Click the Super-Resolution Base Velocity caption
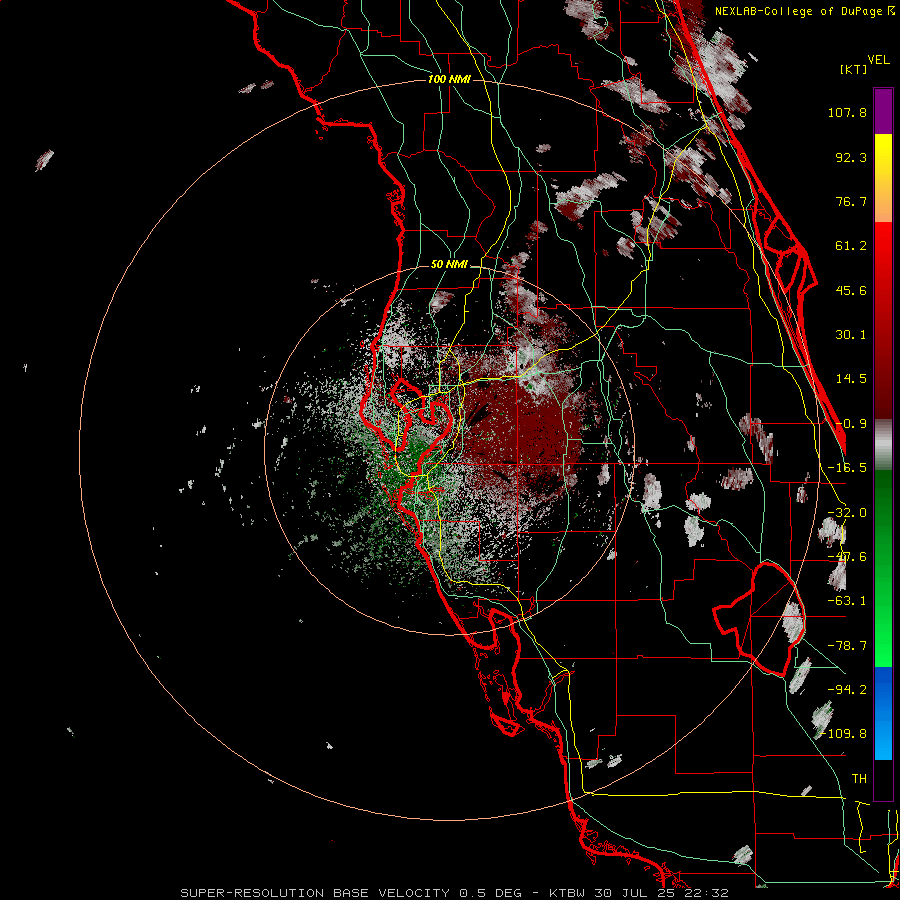The width and height of the screenshot is (900, 900). (454, 893)
